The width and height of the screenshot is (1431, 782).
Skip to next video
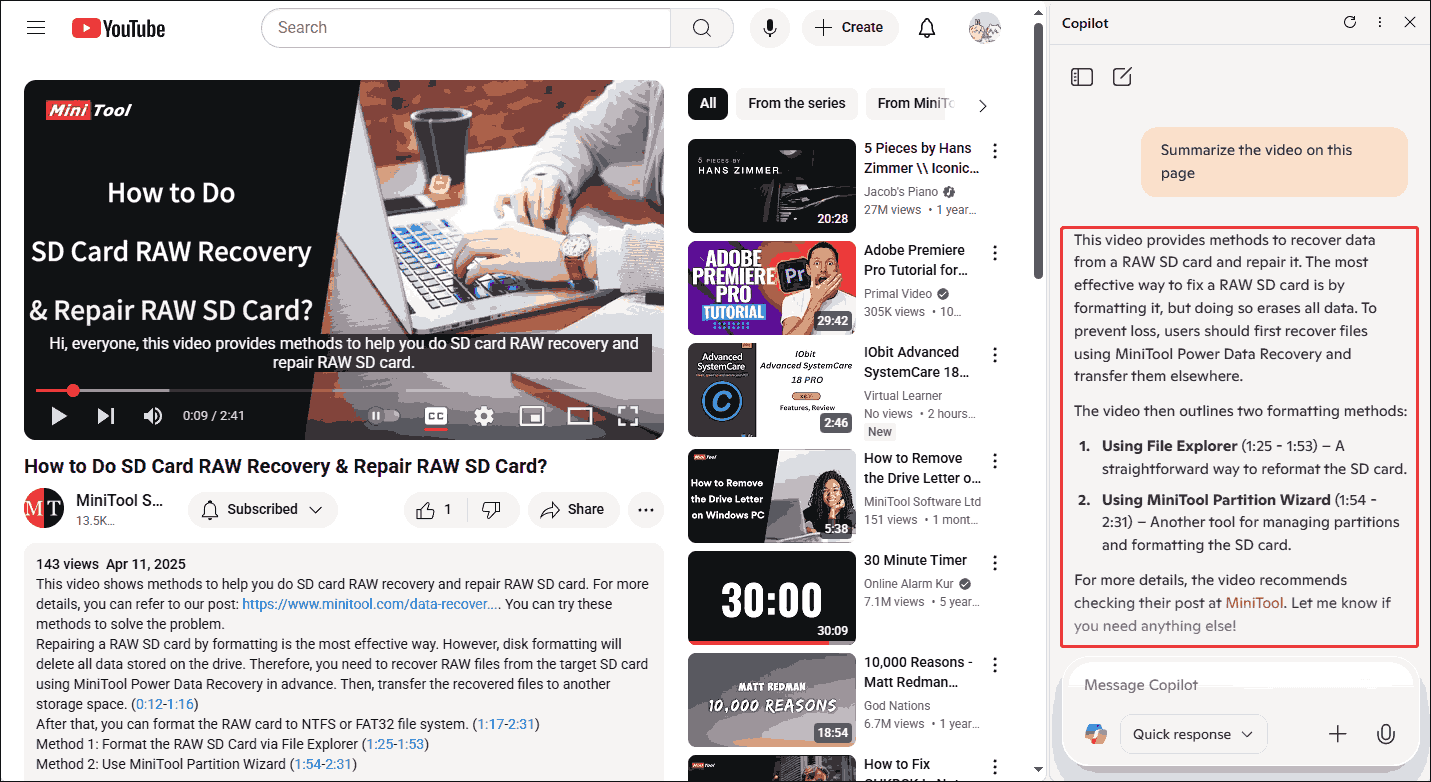click(x=106, y=416)
